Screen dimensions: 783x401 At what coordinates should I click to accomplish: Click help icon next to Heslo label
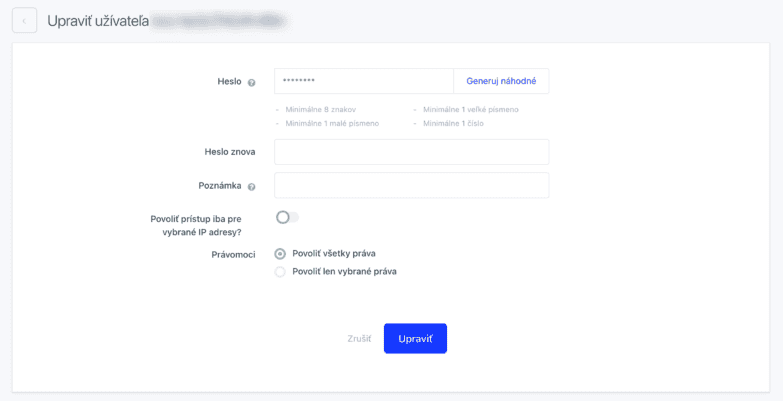click(252, 82)
